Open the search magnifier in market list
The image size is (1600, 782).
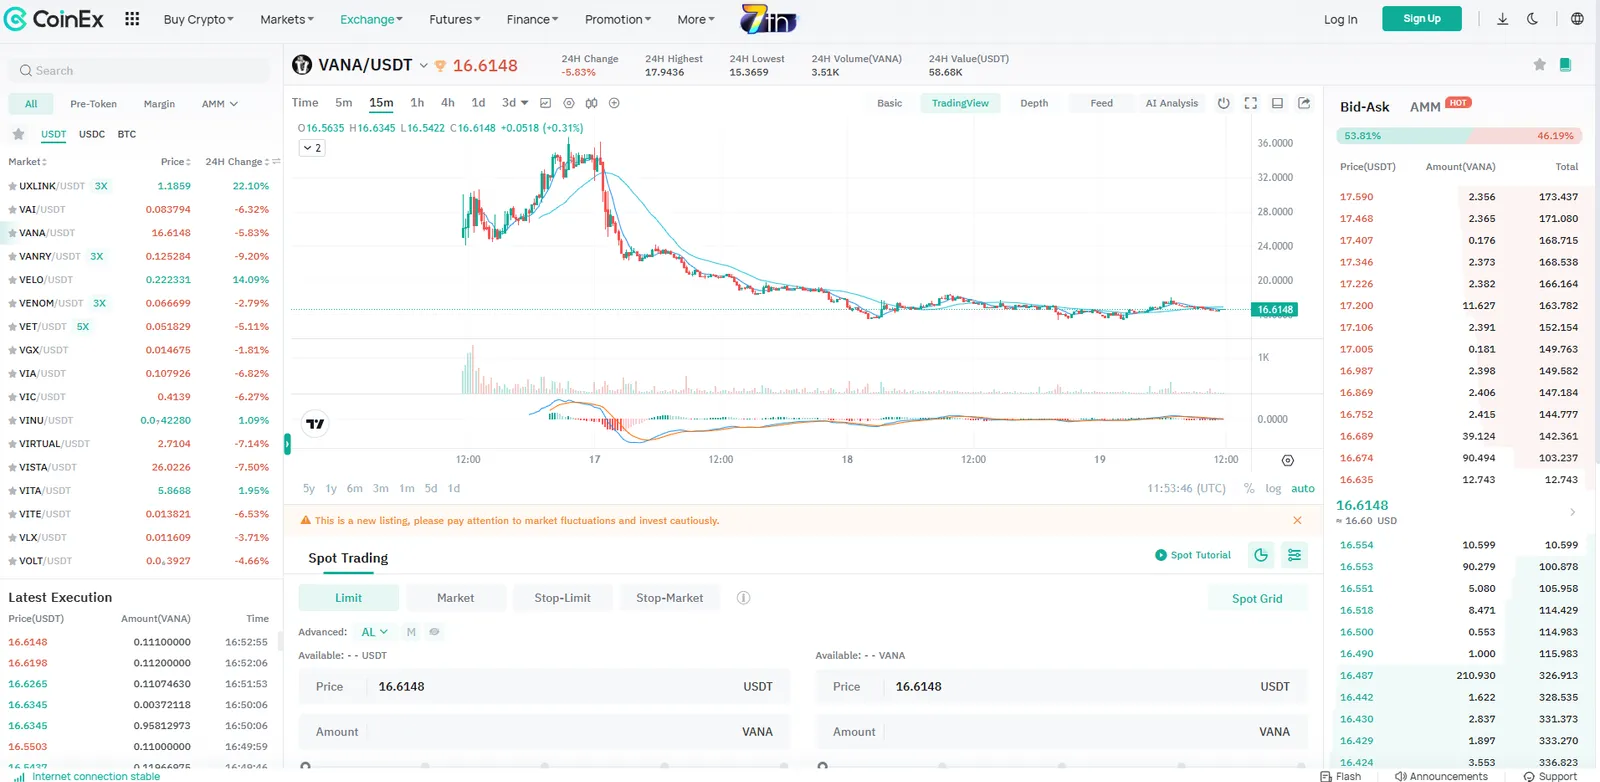[26, 71]
